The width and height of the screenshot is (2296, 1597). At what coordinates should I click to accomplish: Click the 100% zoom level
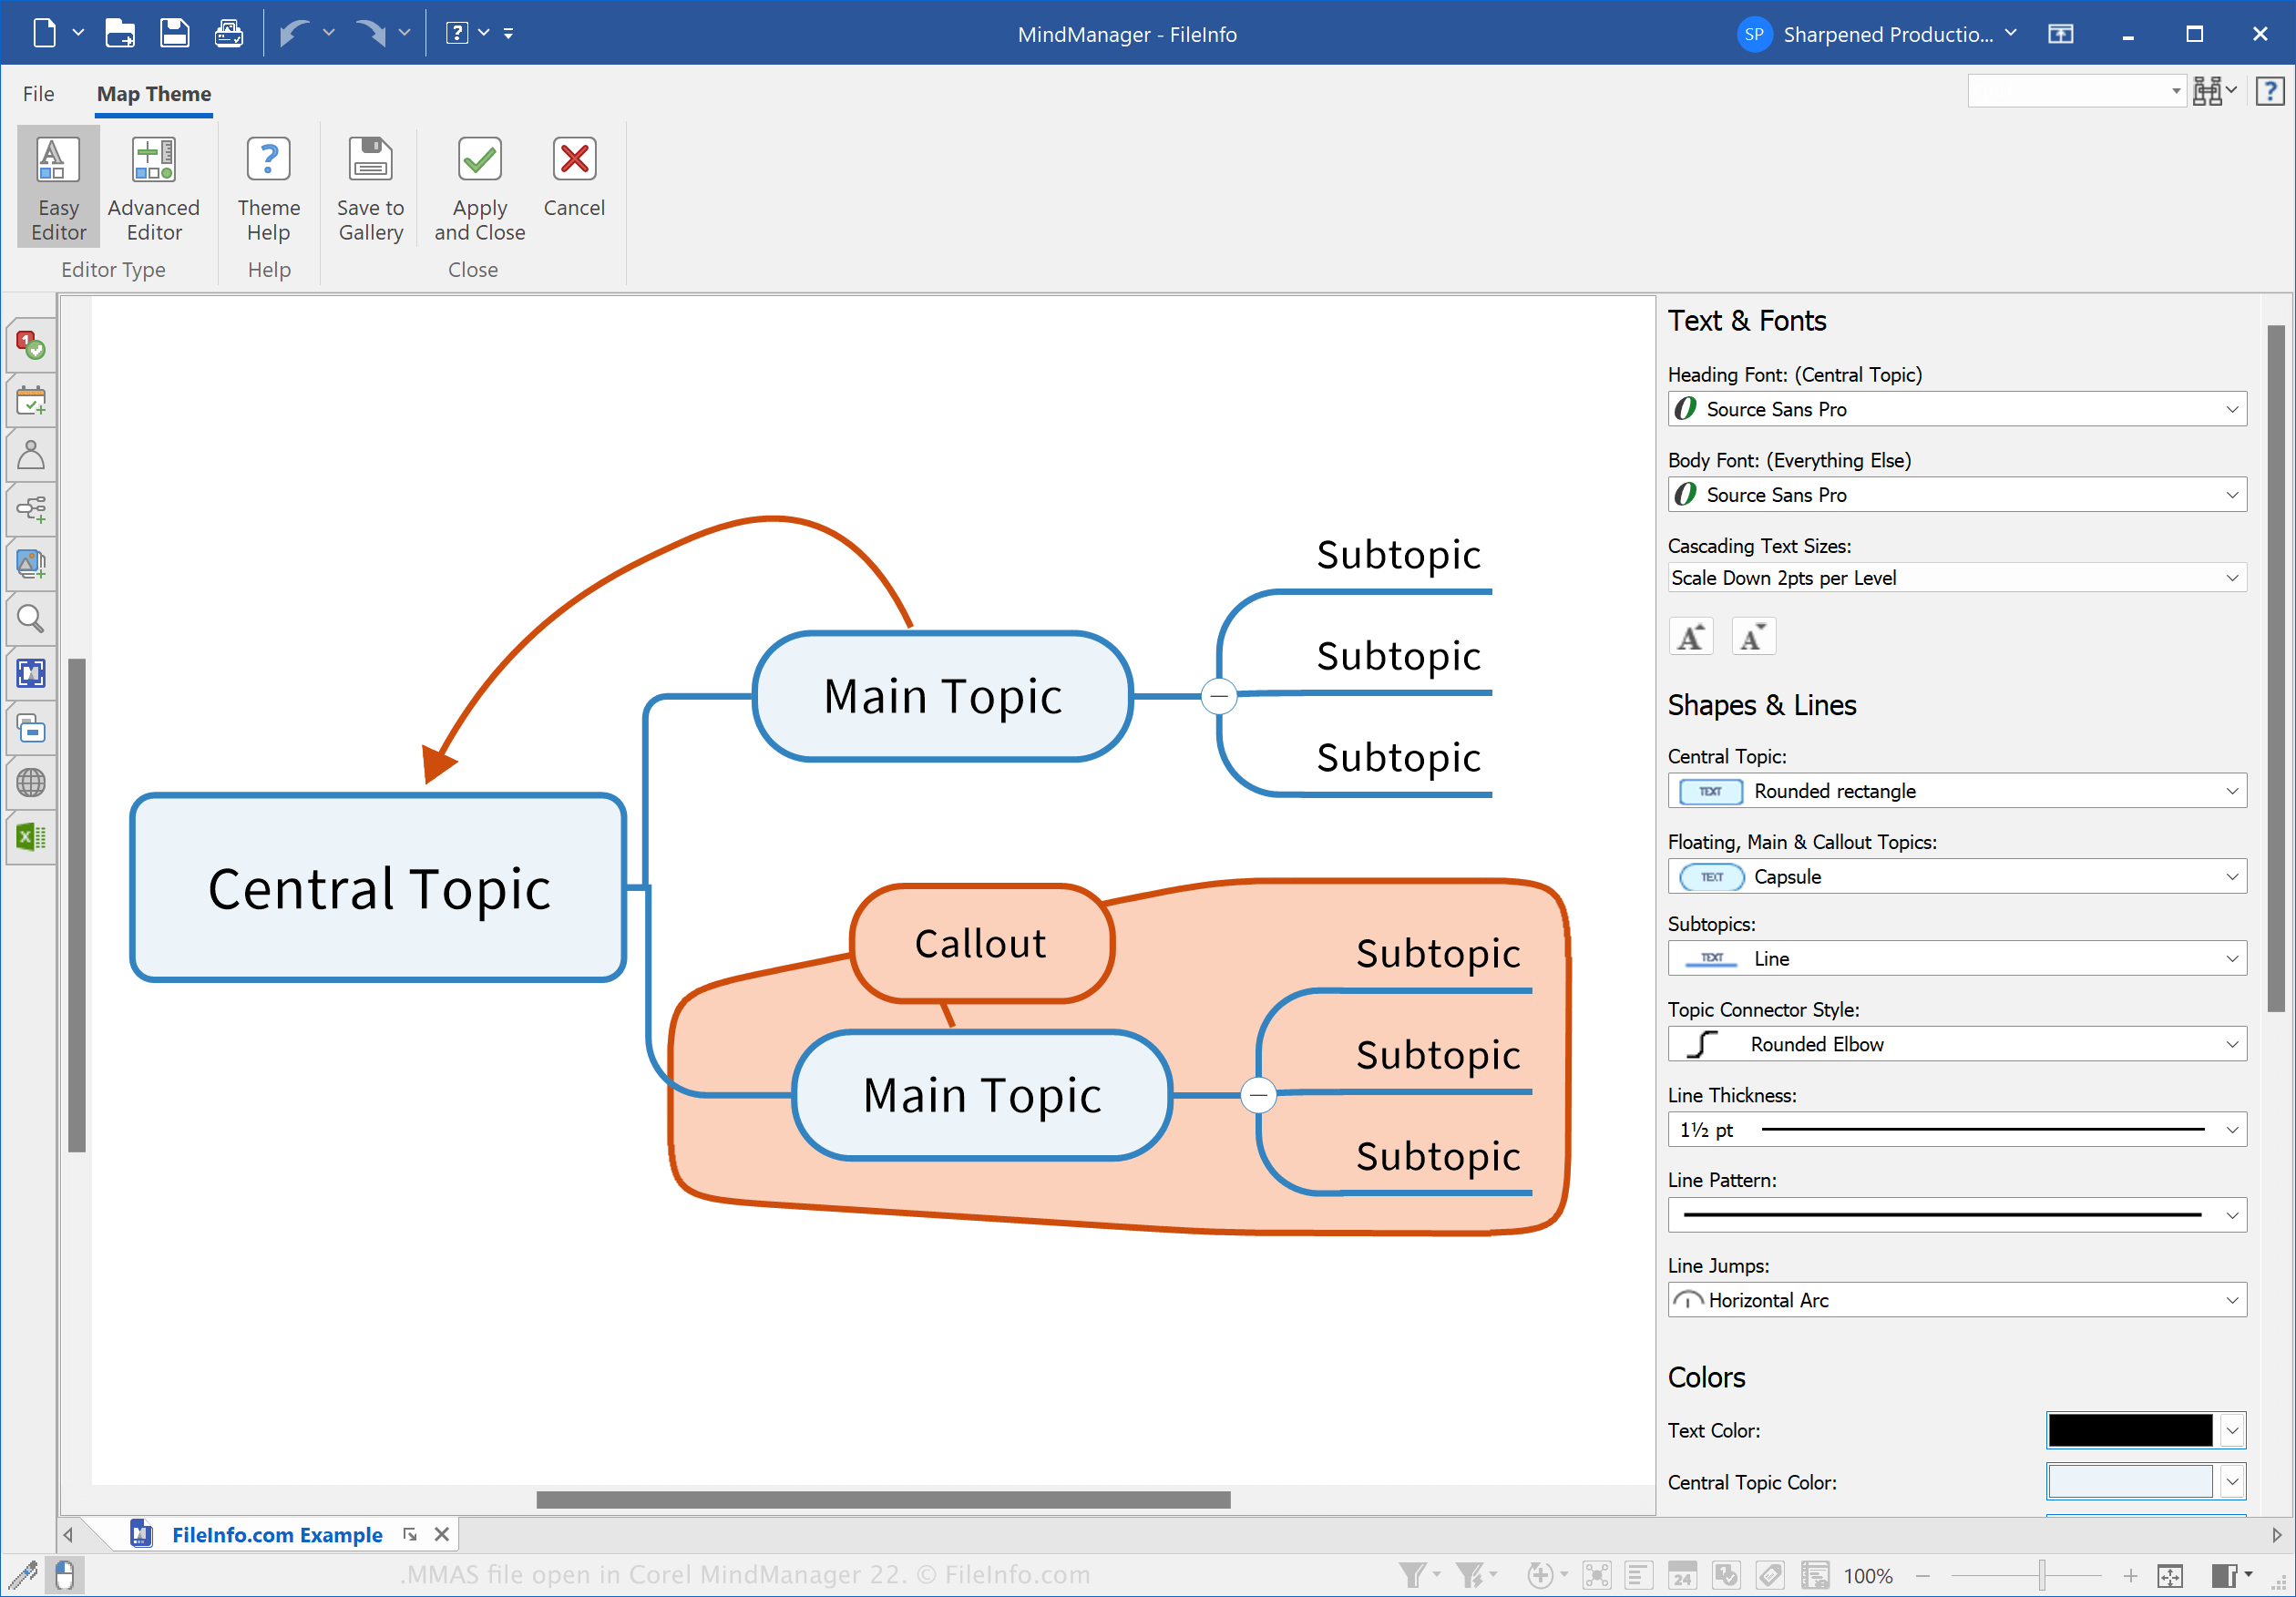[1867, 1576]
